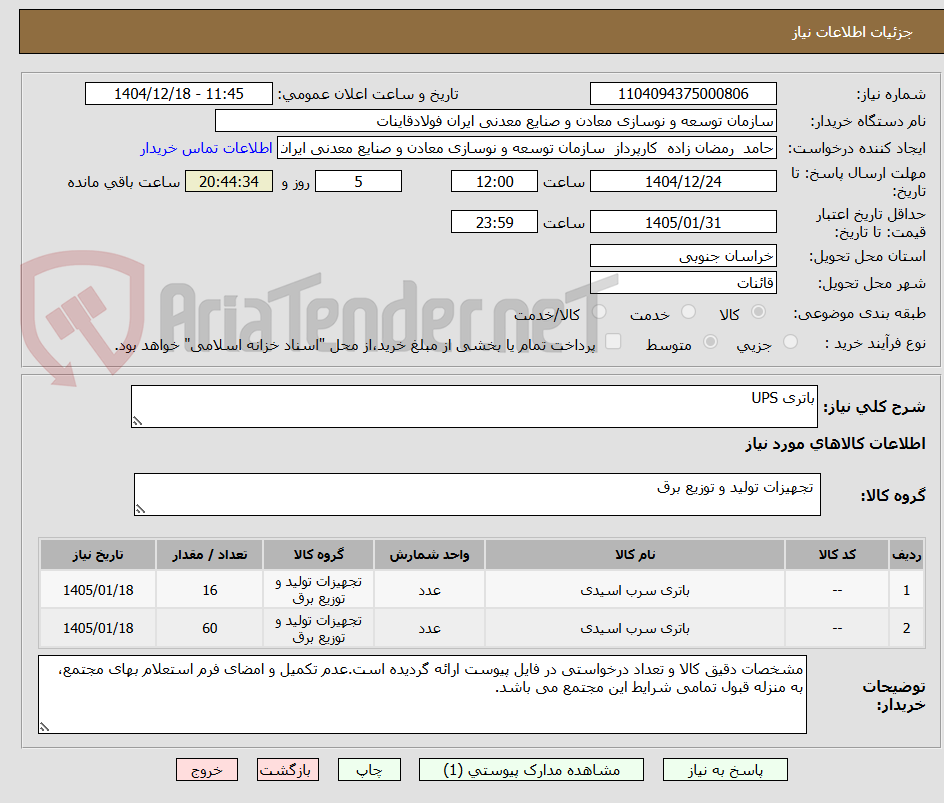Screen dimensions: 944x803
Task: Click the اطلاعات کالاهای مورد نیاز heading
Action: click(x=835, y=444)
